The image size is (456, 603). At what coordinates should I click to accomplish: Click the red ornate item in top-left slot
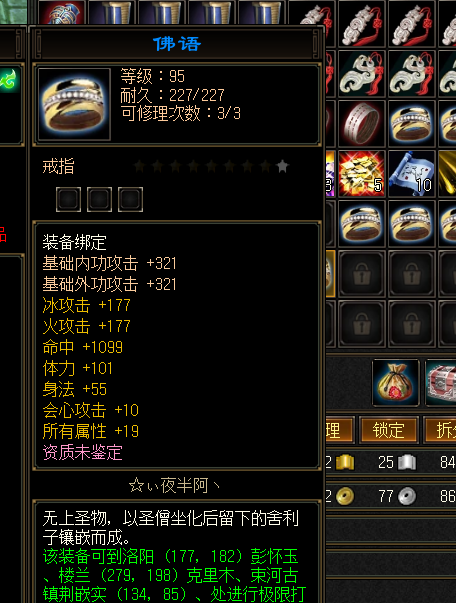click(62, 12)
